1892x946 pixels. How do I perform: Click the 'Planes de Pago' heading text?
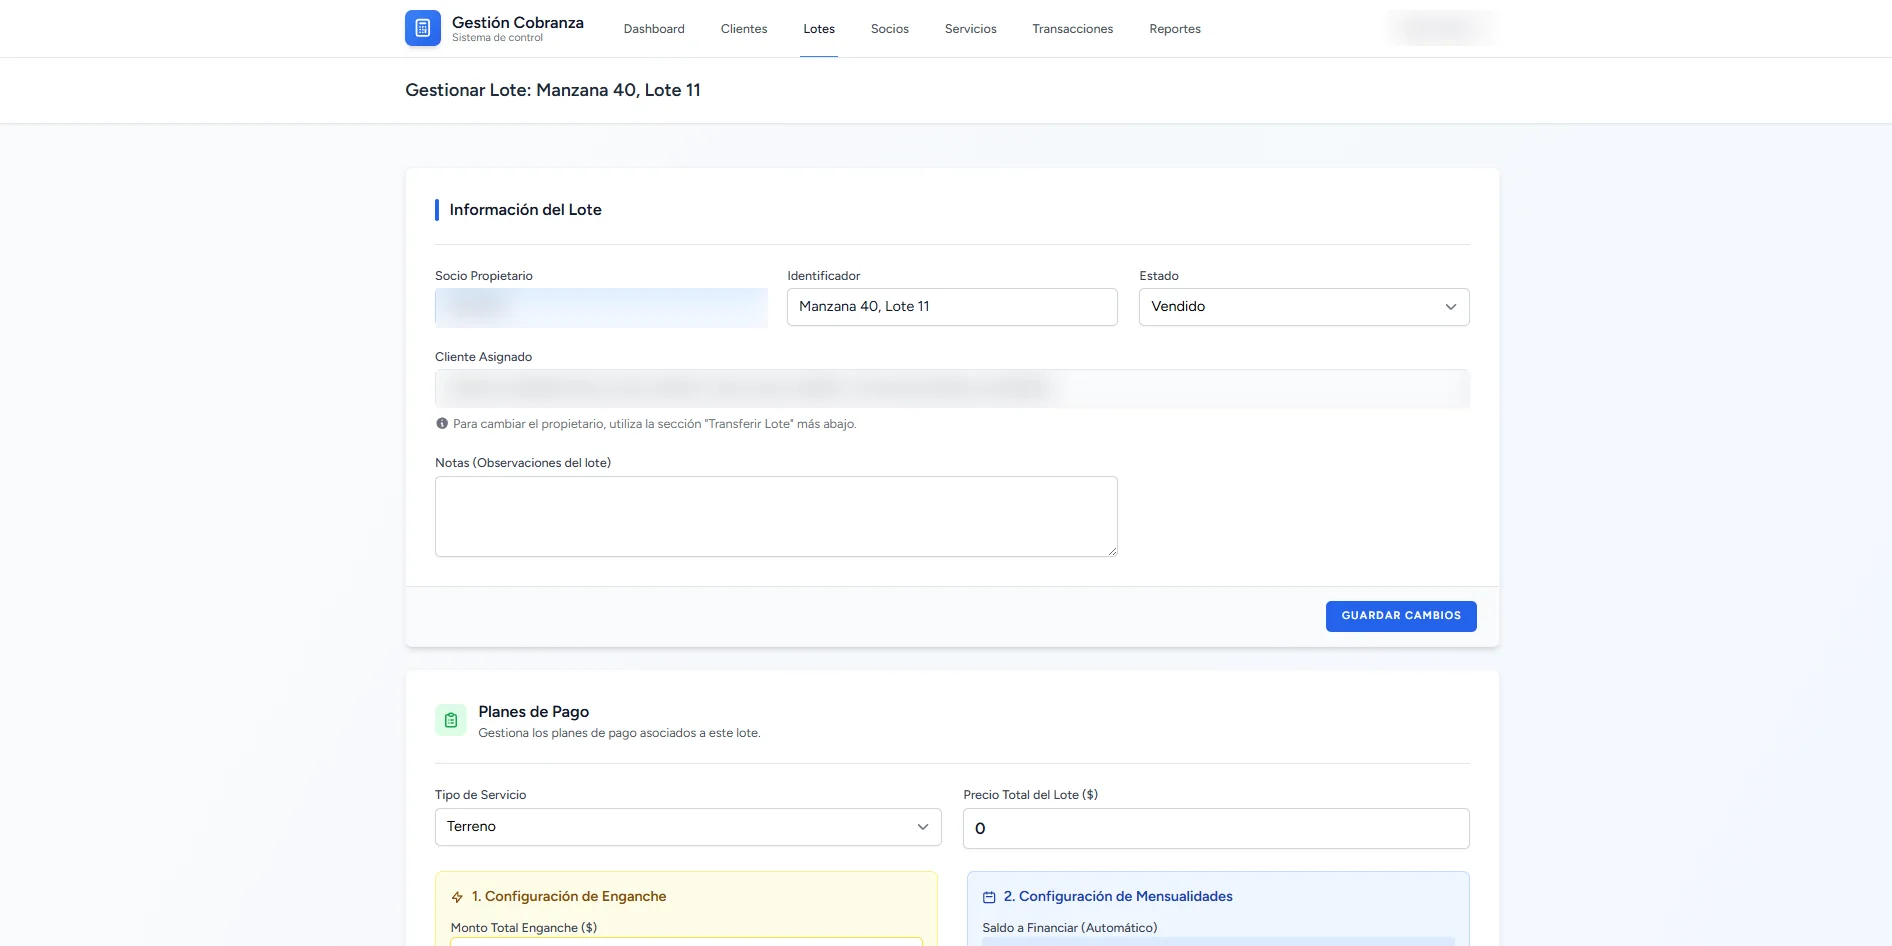coord(534,712)
